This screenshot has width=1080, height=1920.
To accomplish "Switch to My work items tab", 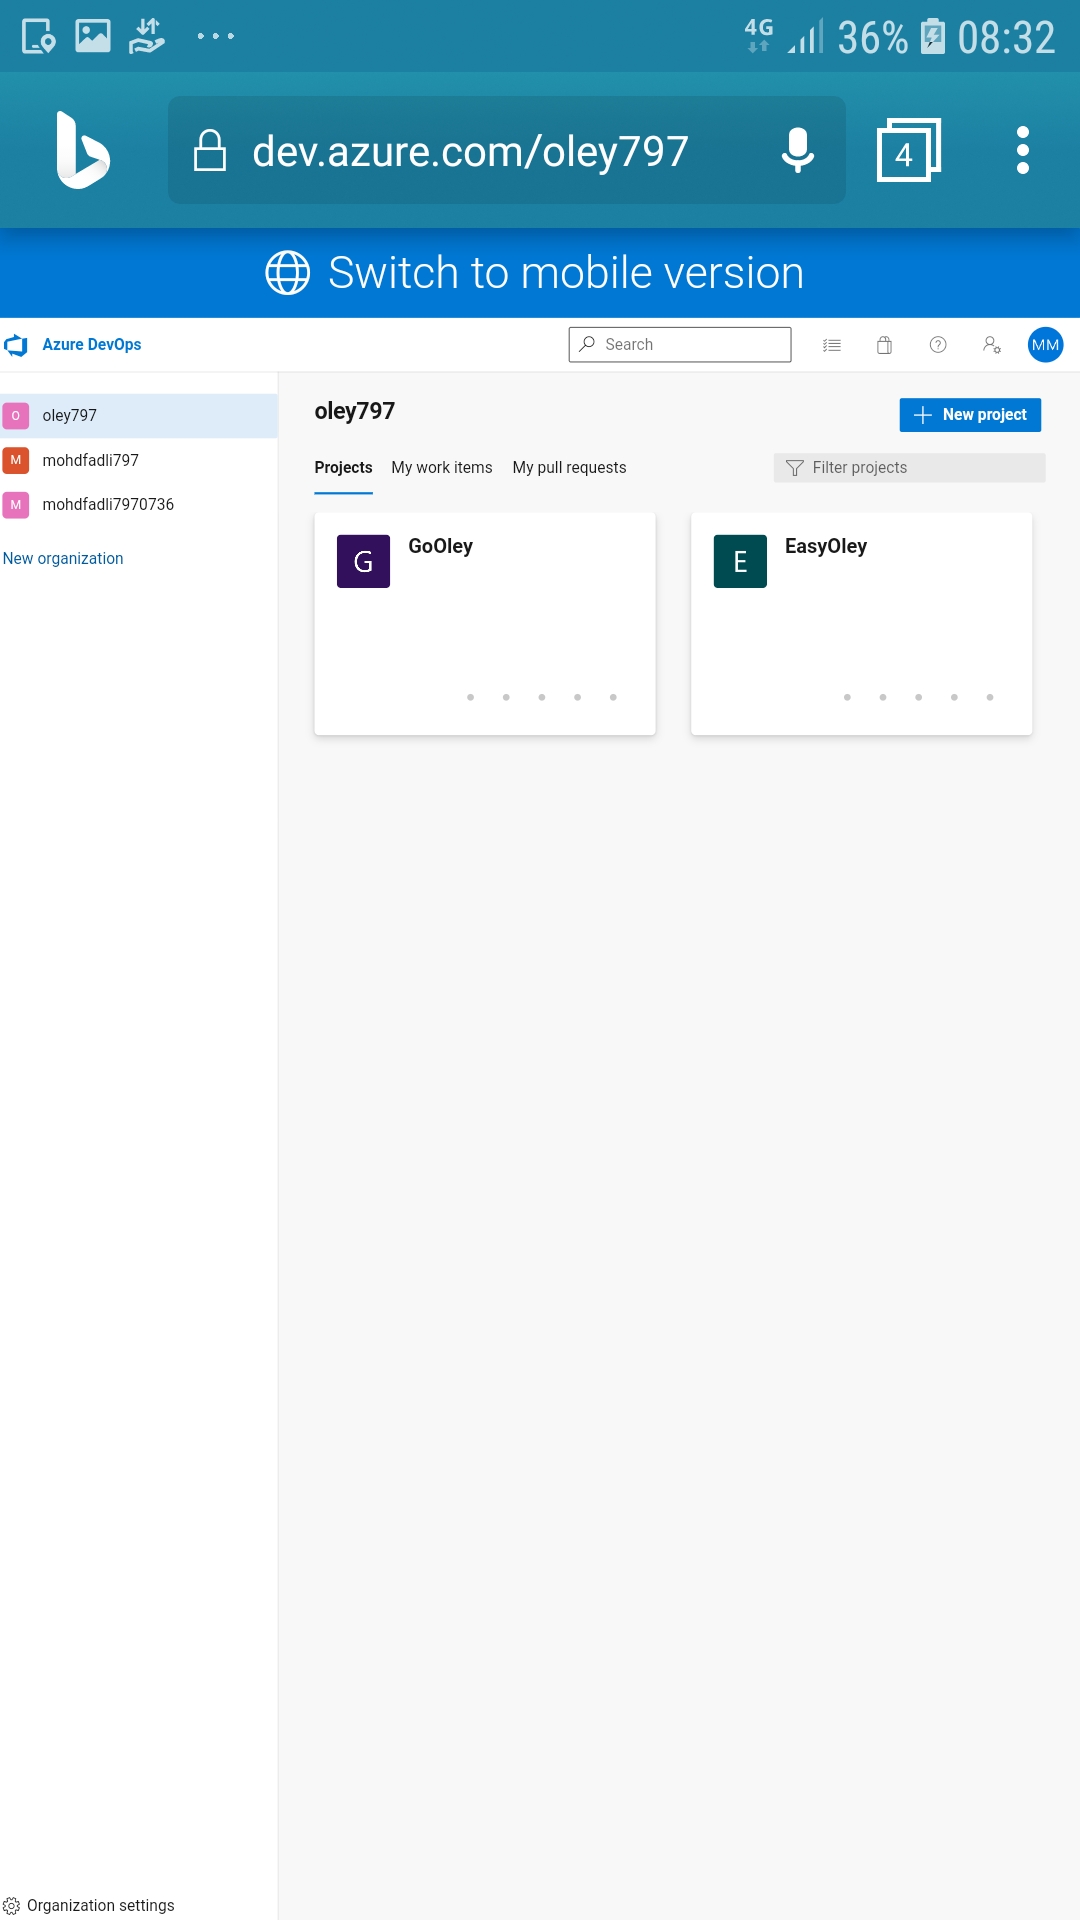I will click(x=442, y=468).
